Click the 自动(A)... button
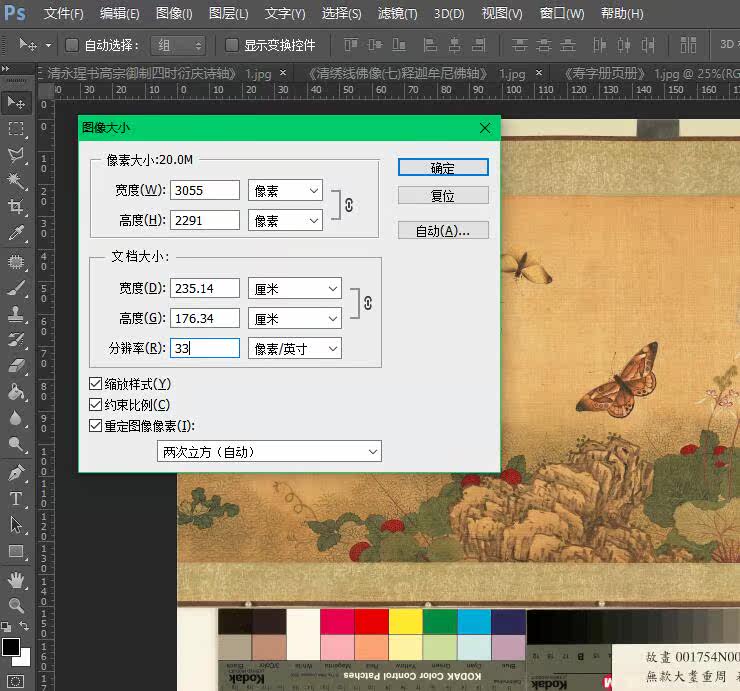 click(443, 230)
